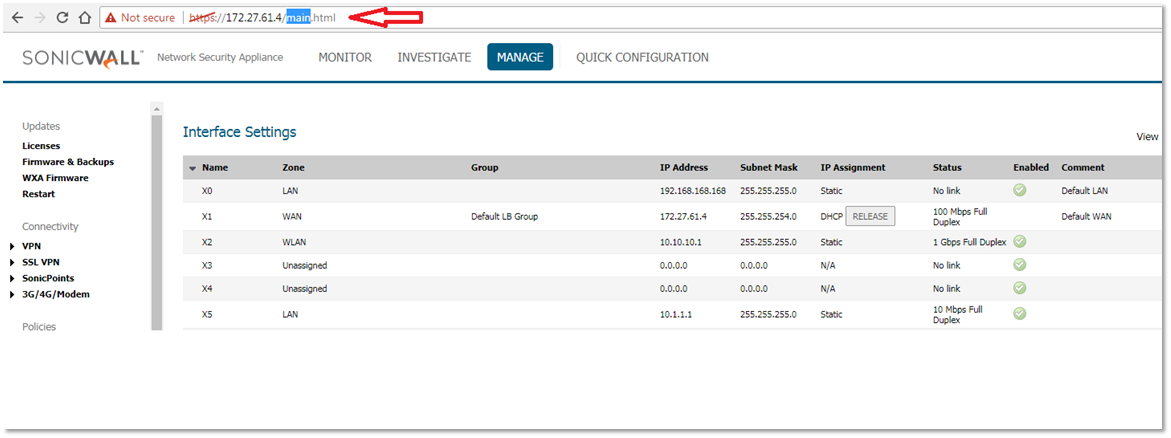
Task: Click the Status column header
Action: click(947, 168)
